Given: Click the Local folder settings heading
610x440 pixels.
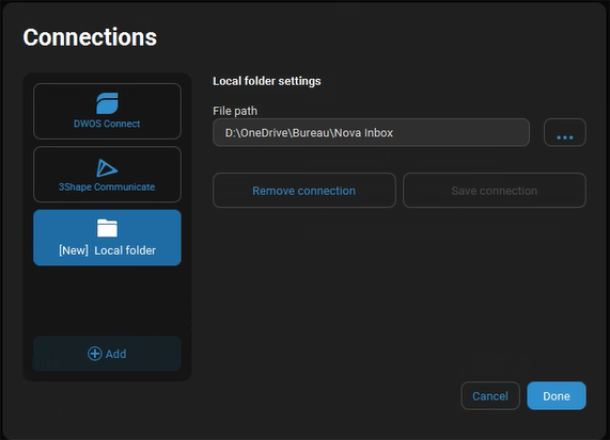Looking at the screenshot, I should 267,81.
